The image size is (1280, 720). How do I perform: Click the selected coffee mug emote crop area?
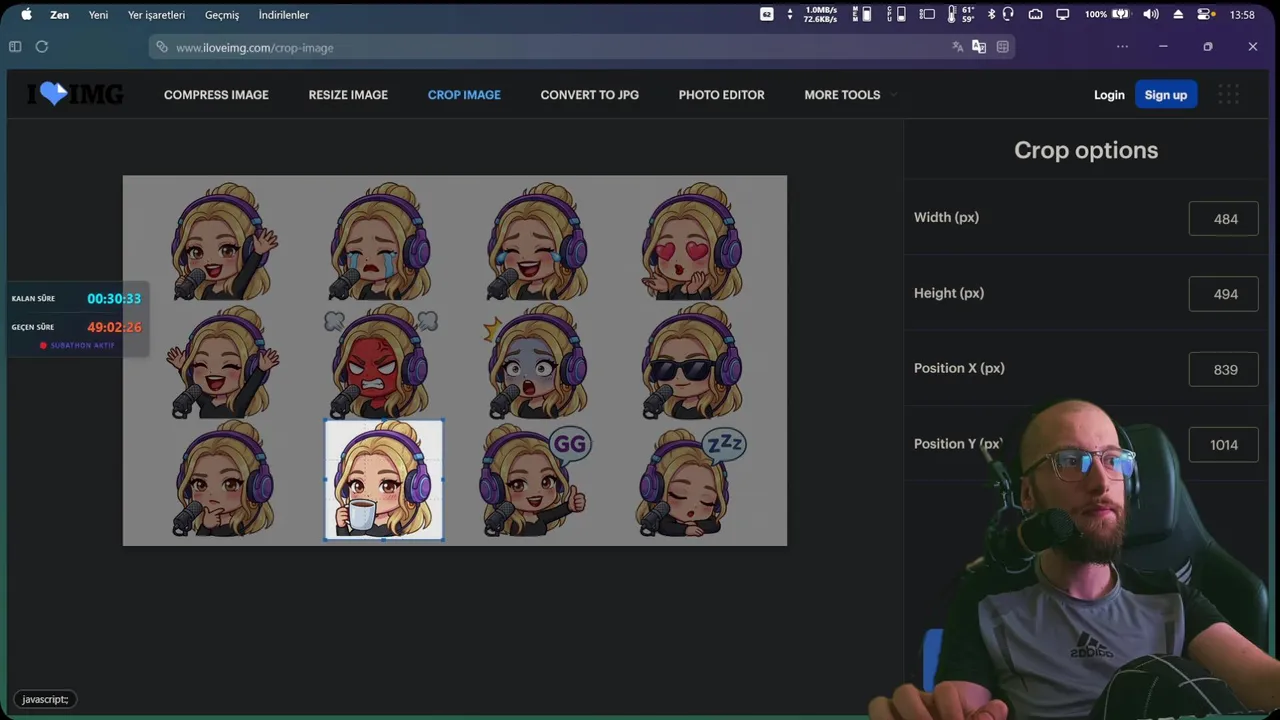point(384,480)
